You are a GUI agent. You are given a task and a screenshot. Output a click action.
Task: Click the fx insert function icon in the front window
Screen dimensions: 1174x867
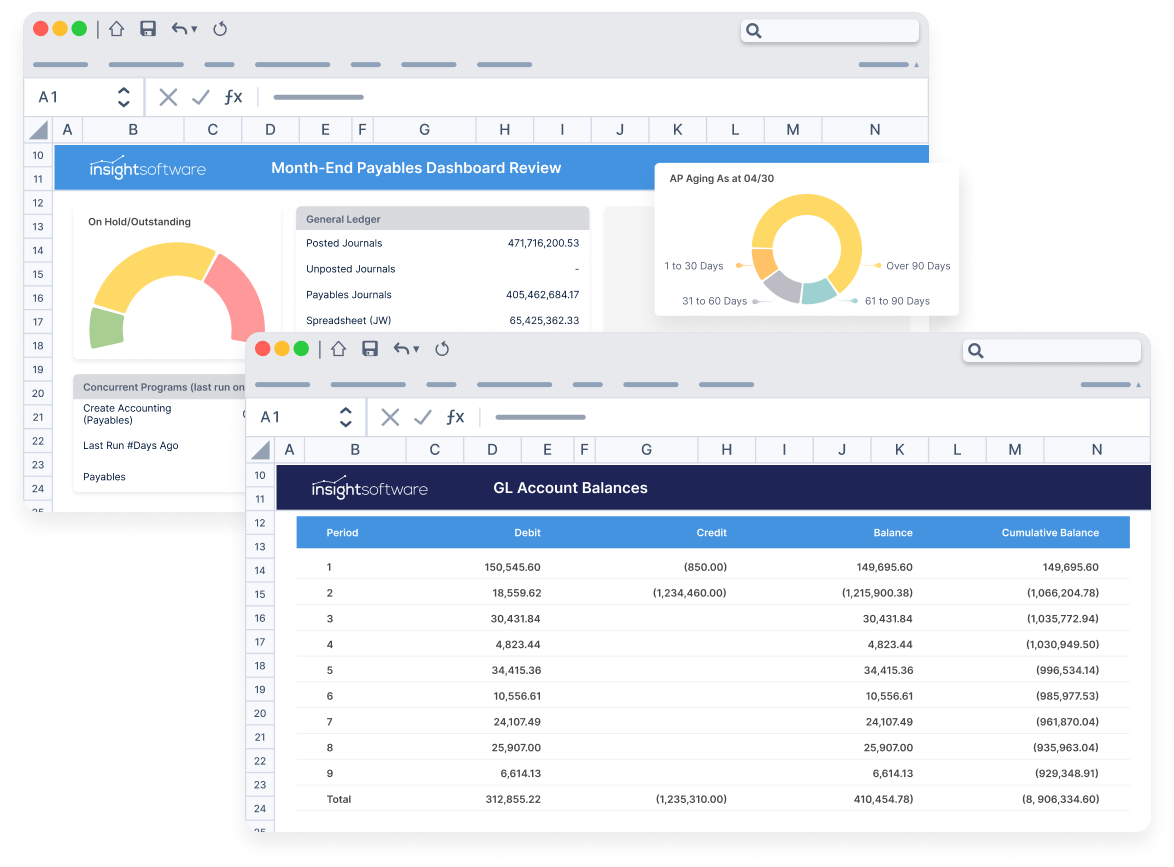455,417
